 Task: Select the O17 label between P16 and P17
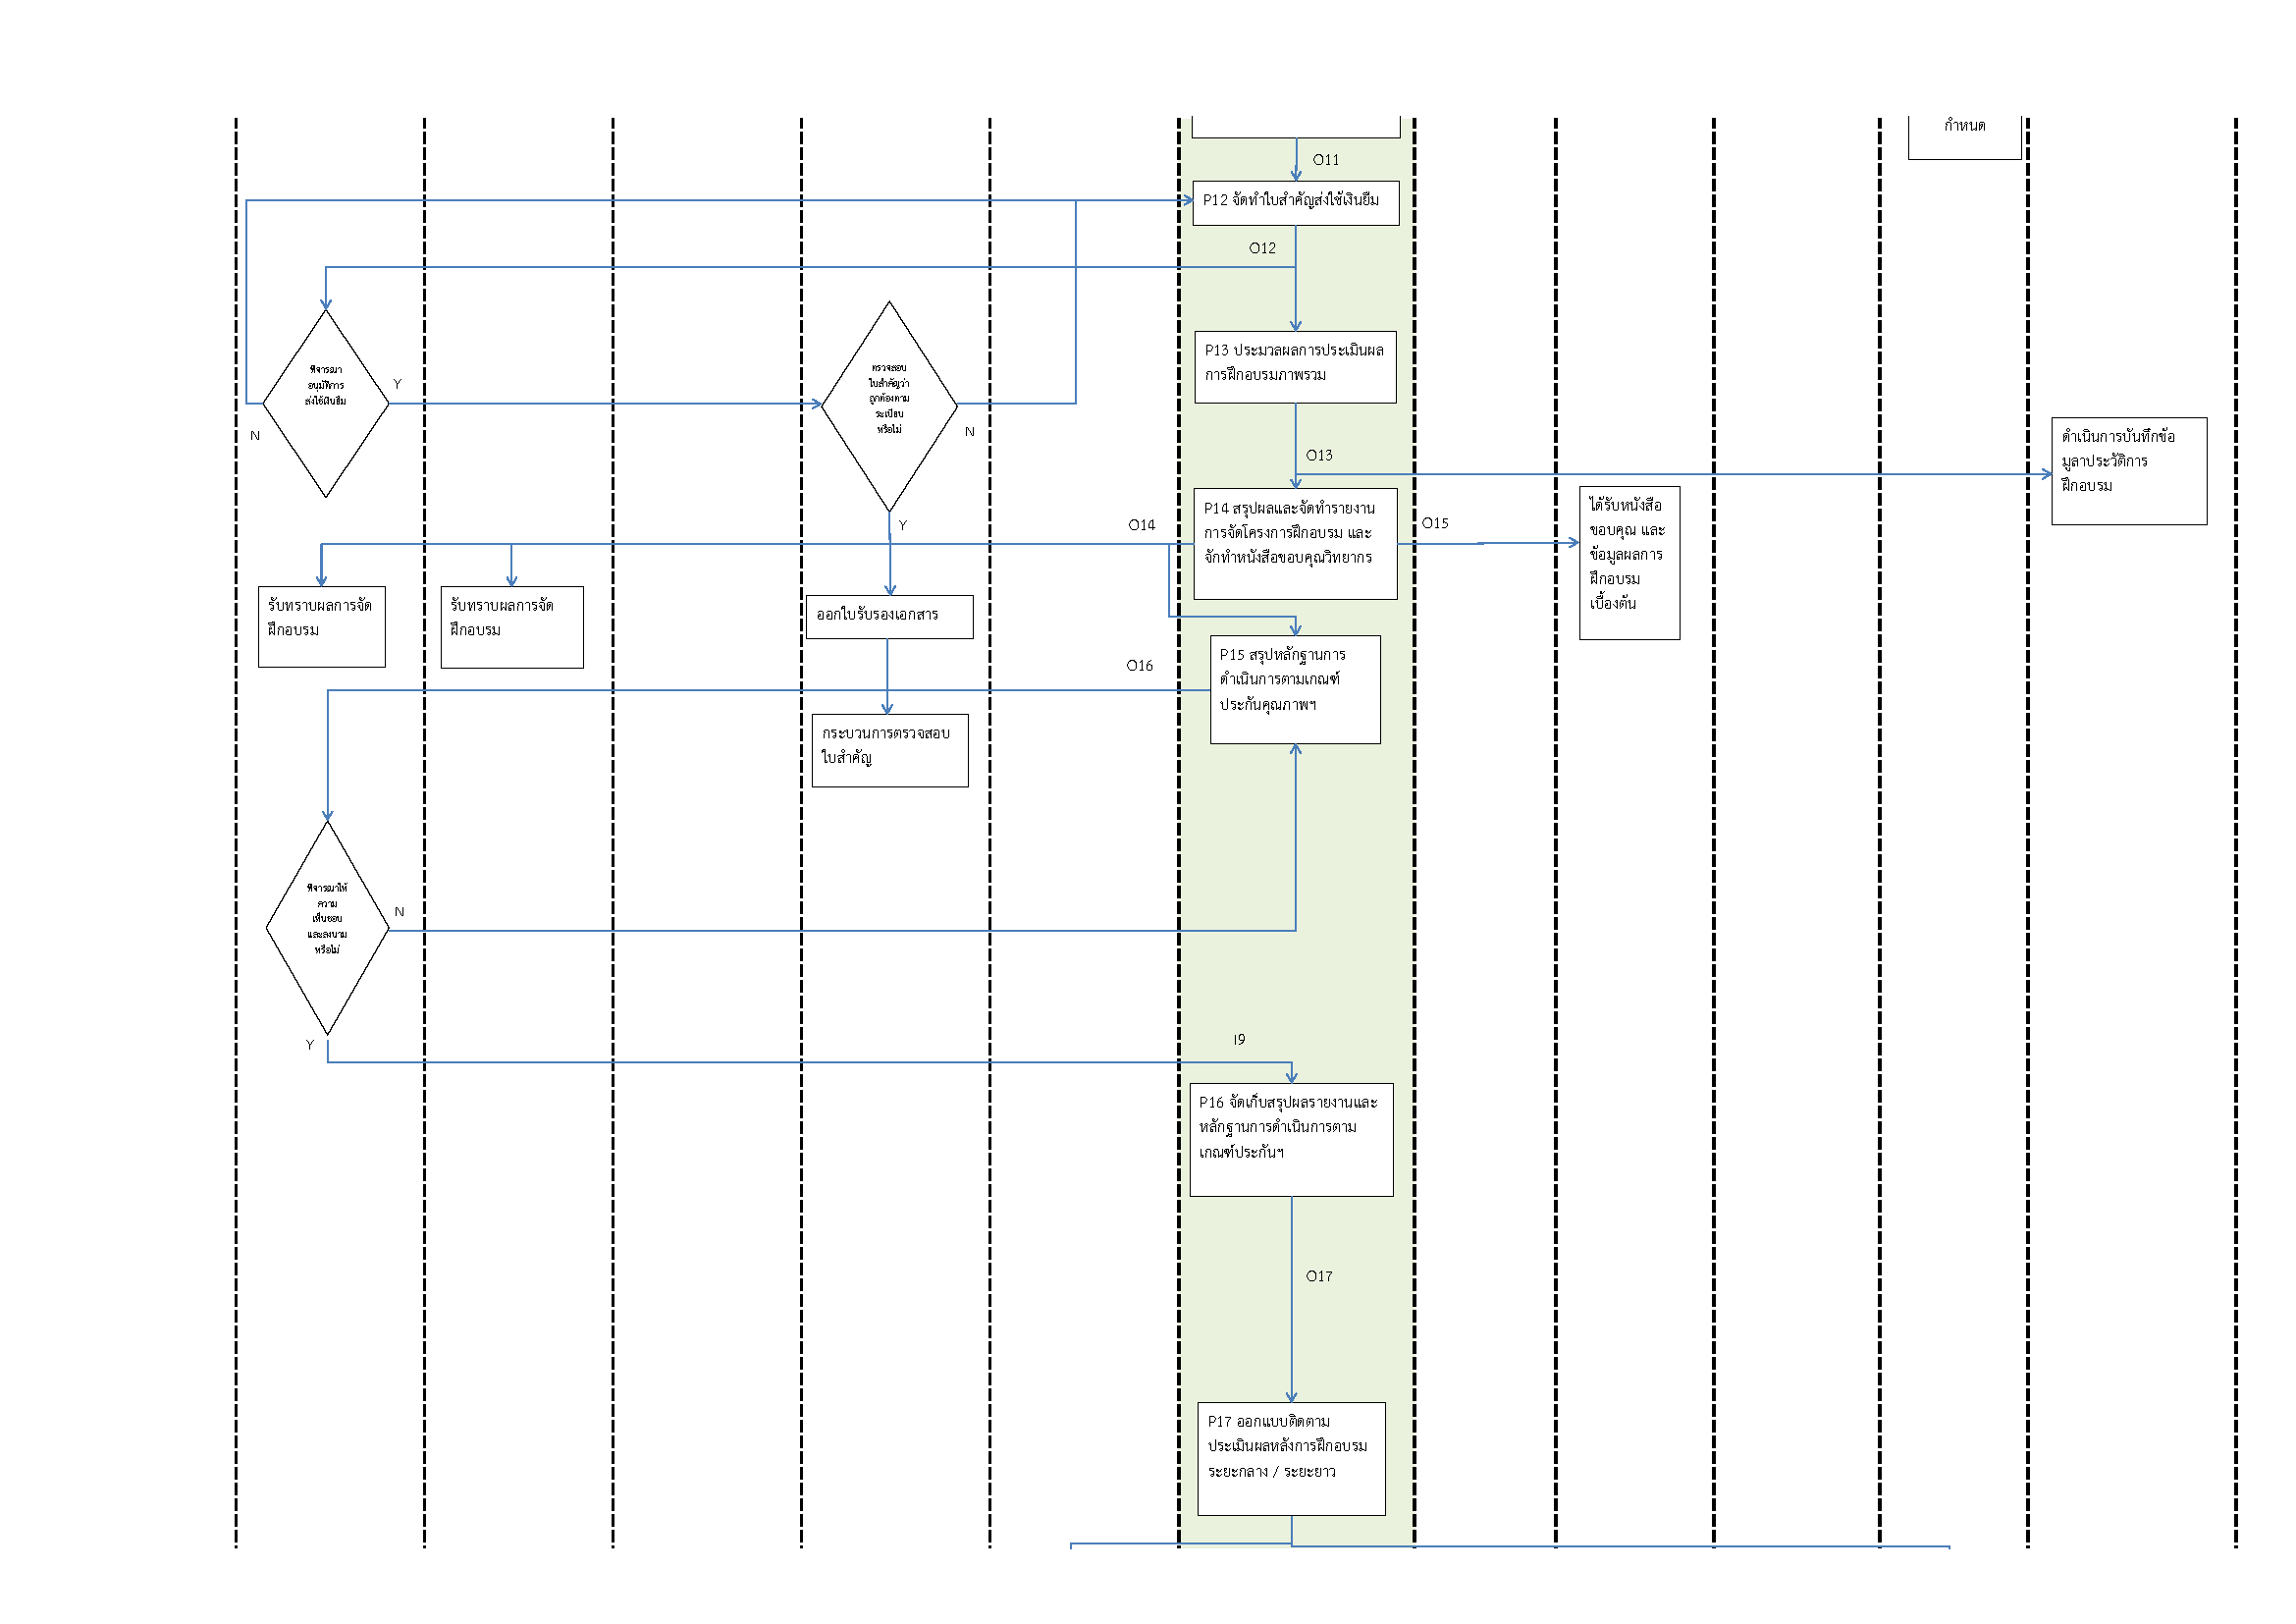point(1318,1276)
